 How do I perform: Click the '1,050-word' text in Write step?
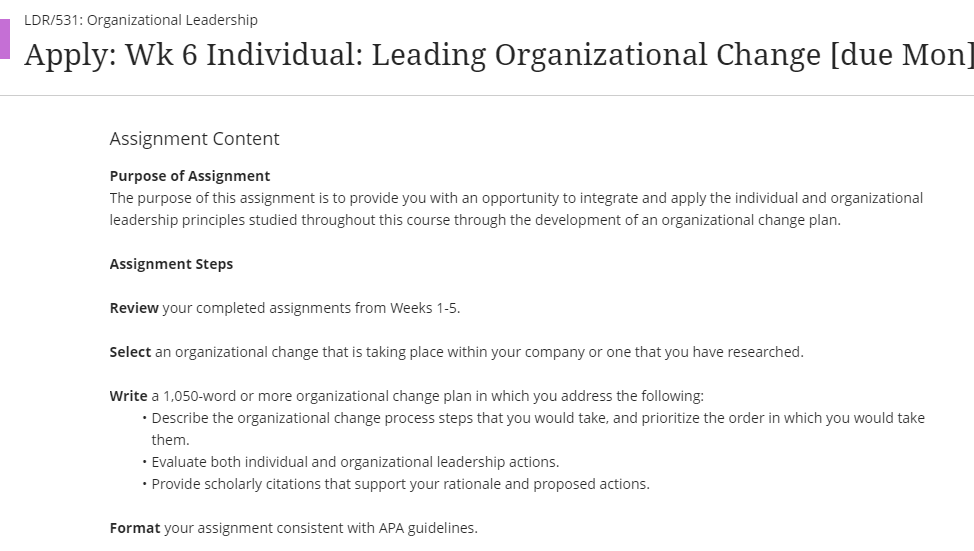(199, 396)
